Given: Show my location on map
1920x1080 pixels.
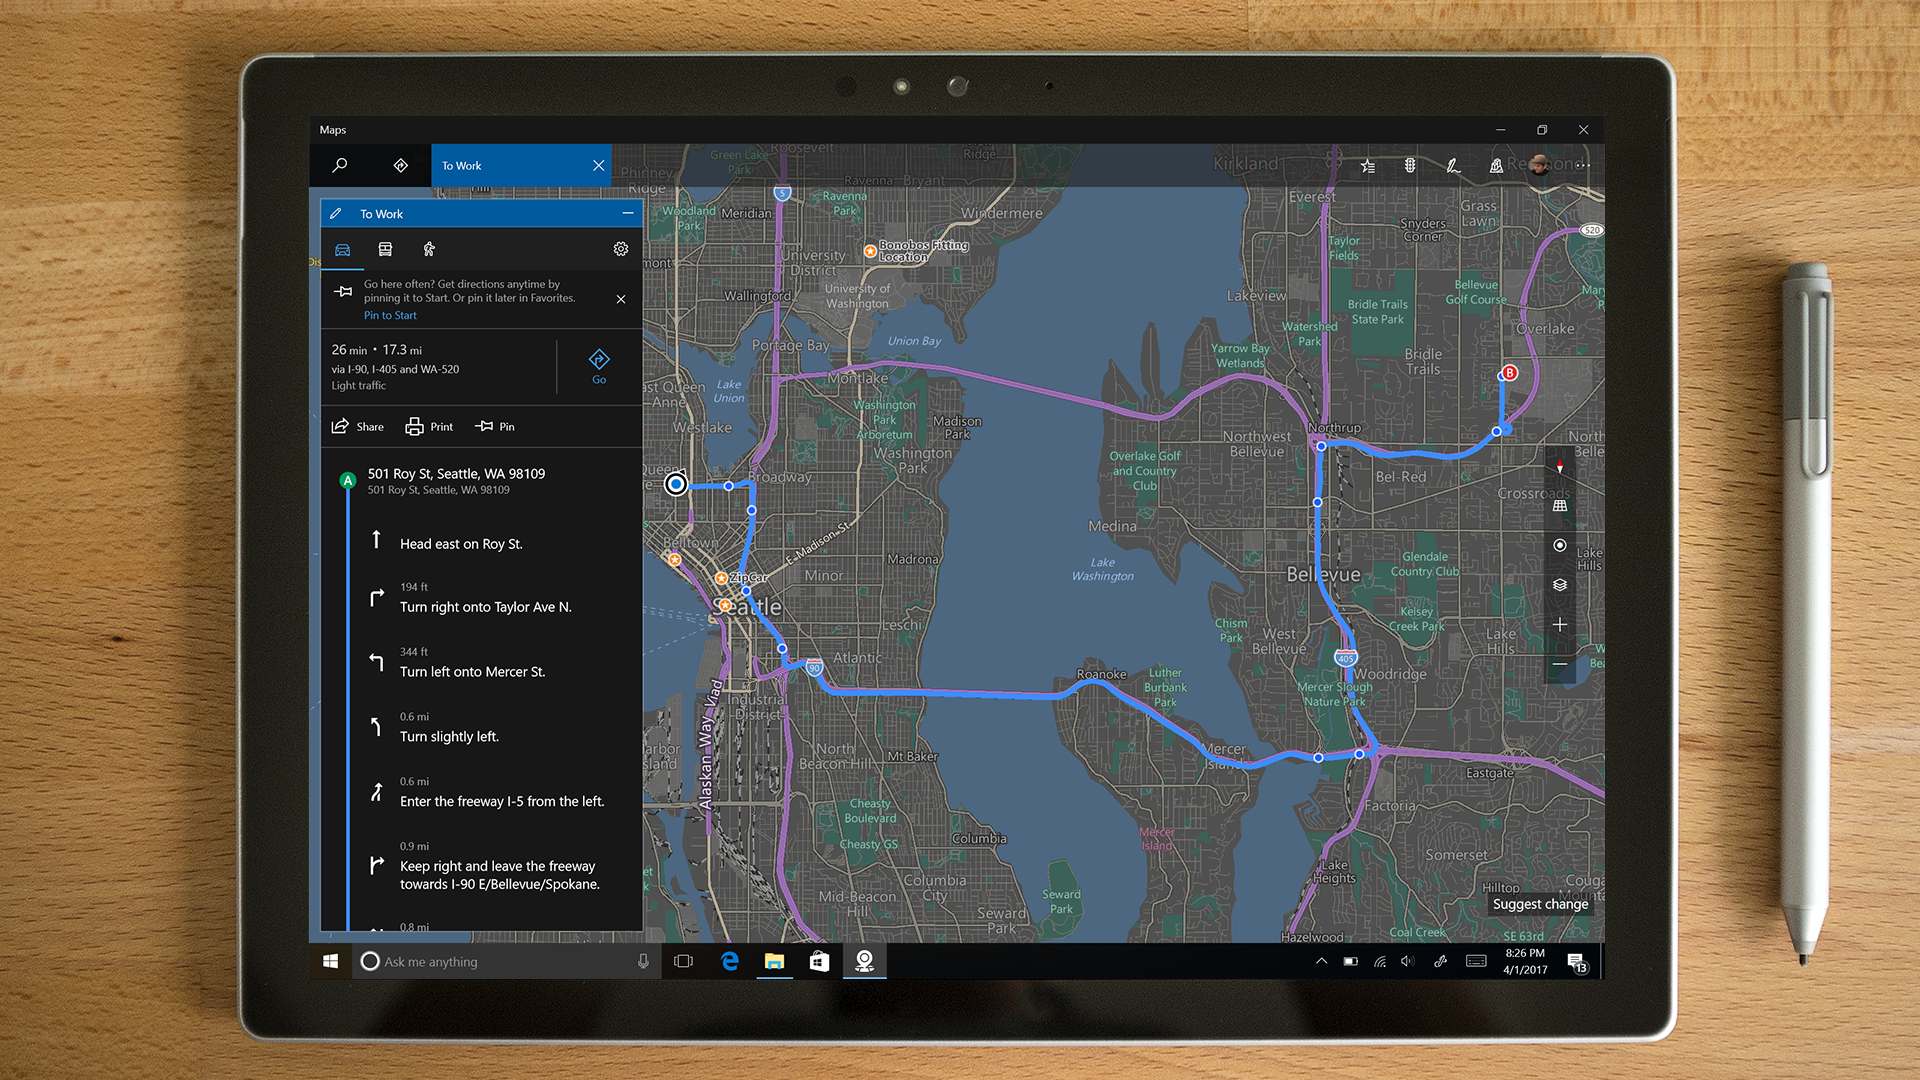Looking at the screenshot, I should (1559, 545).
